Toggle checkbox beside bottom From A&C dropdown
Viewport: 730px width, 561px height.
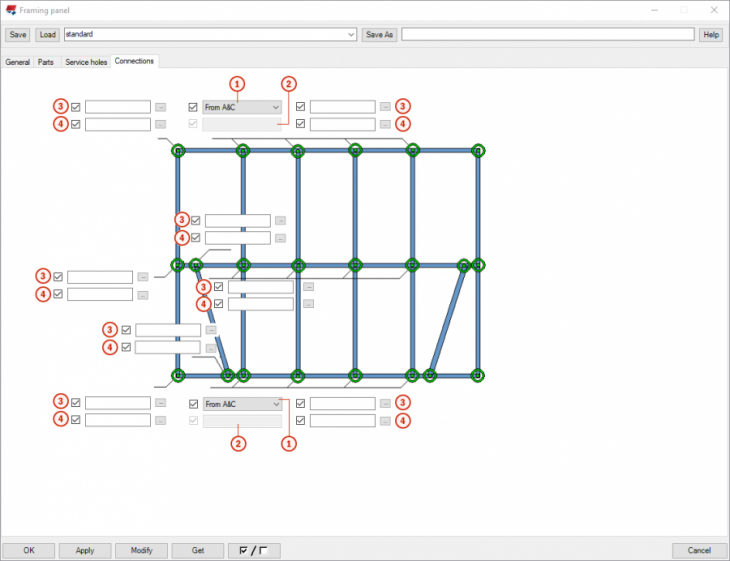click(193, 404)
